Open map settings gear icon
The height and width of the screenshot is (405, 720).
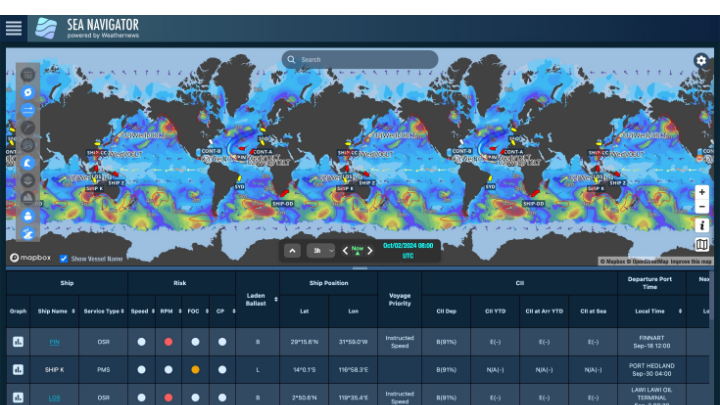[x=701, y=60]
